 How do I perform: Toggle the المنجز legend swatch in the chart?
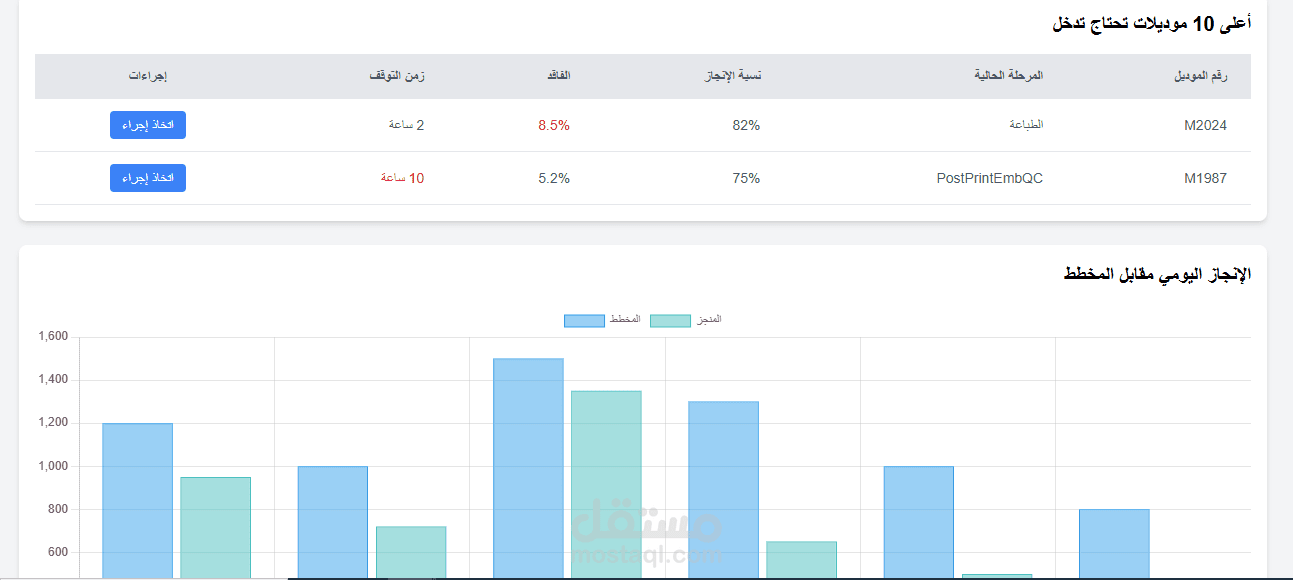670,320
